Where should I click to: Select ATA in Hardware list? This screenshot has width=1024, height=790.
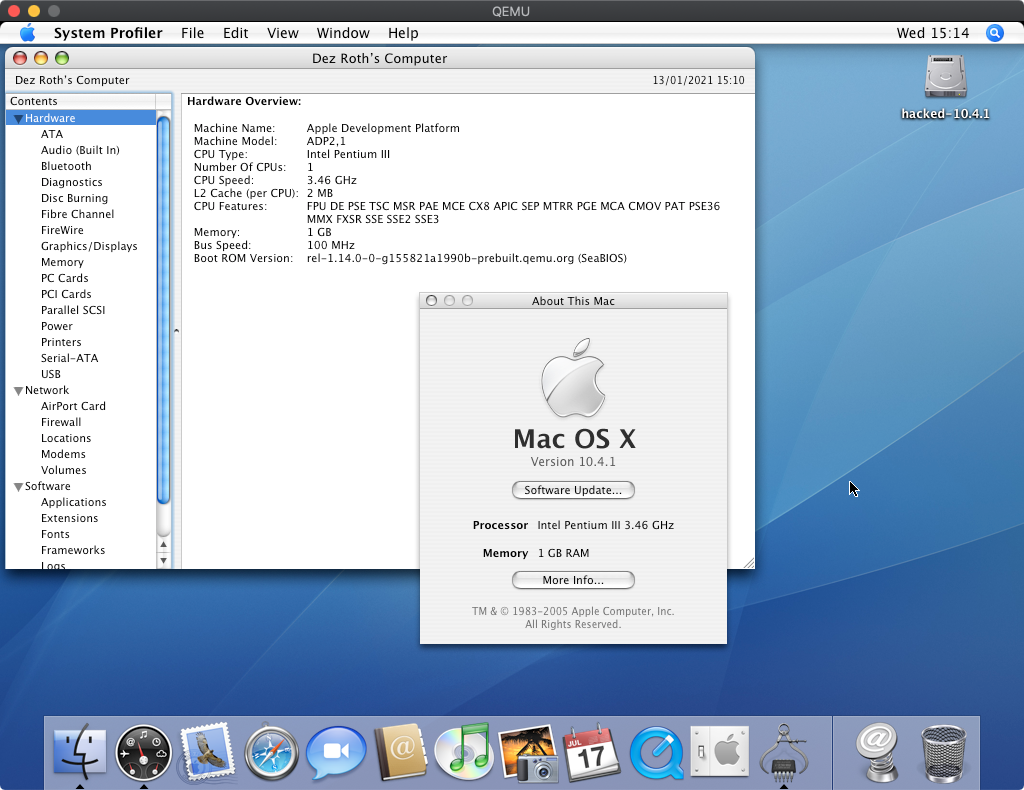[52, 134]
